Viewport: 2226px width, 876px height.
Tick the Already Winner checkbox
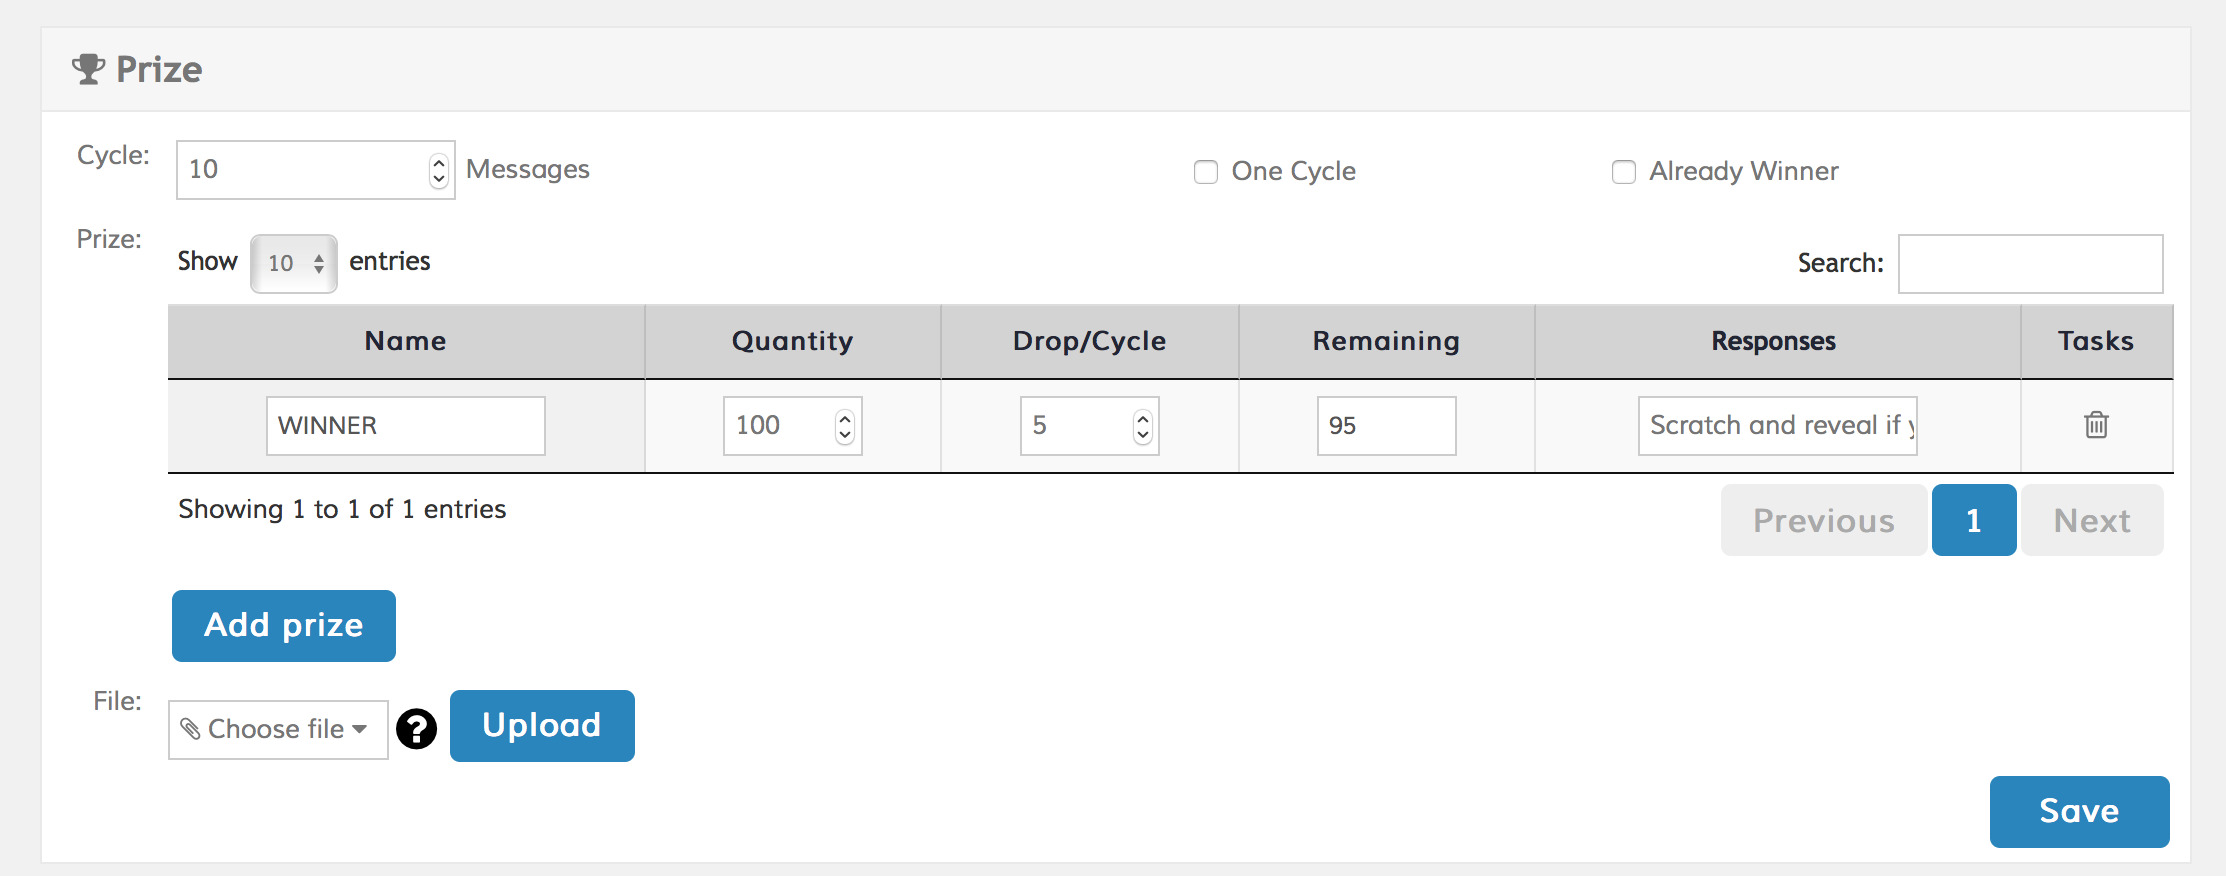1624,172
